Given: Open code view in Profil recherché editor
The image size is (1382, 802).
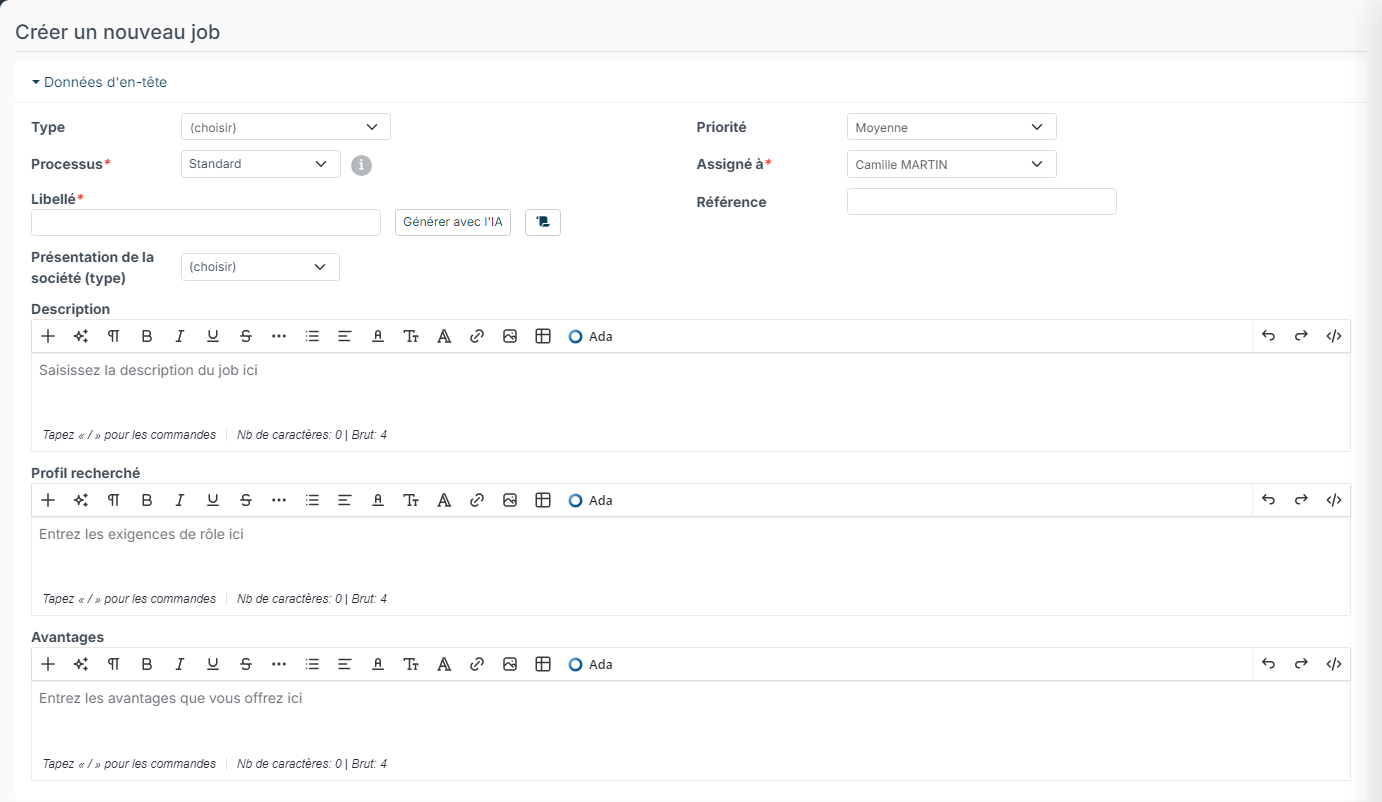Looking at the screenshot, I should [1334, 500].
